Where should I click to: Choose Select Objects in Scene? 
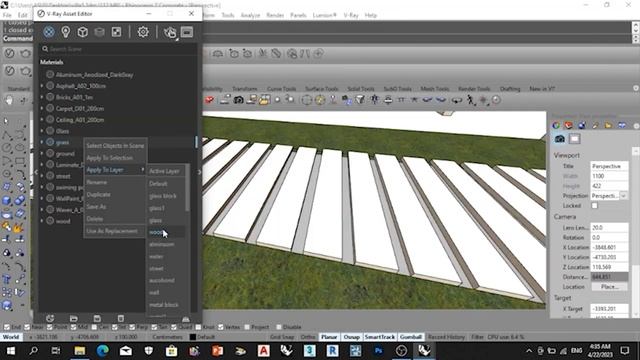tap(115, 146)
